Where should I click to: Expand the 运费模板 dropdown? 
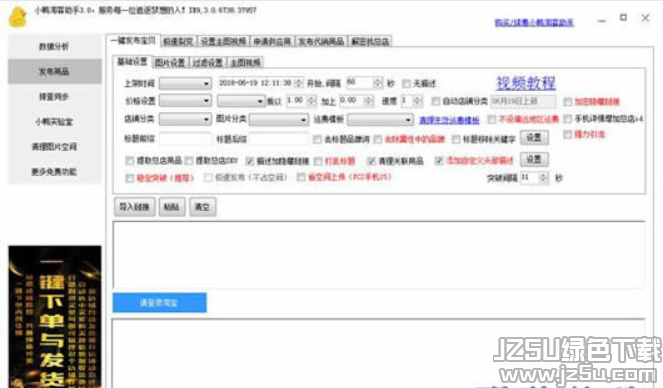click(x=380, y=120)
